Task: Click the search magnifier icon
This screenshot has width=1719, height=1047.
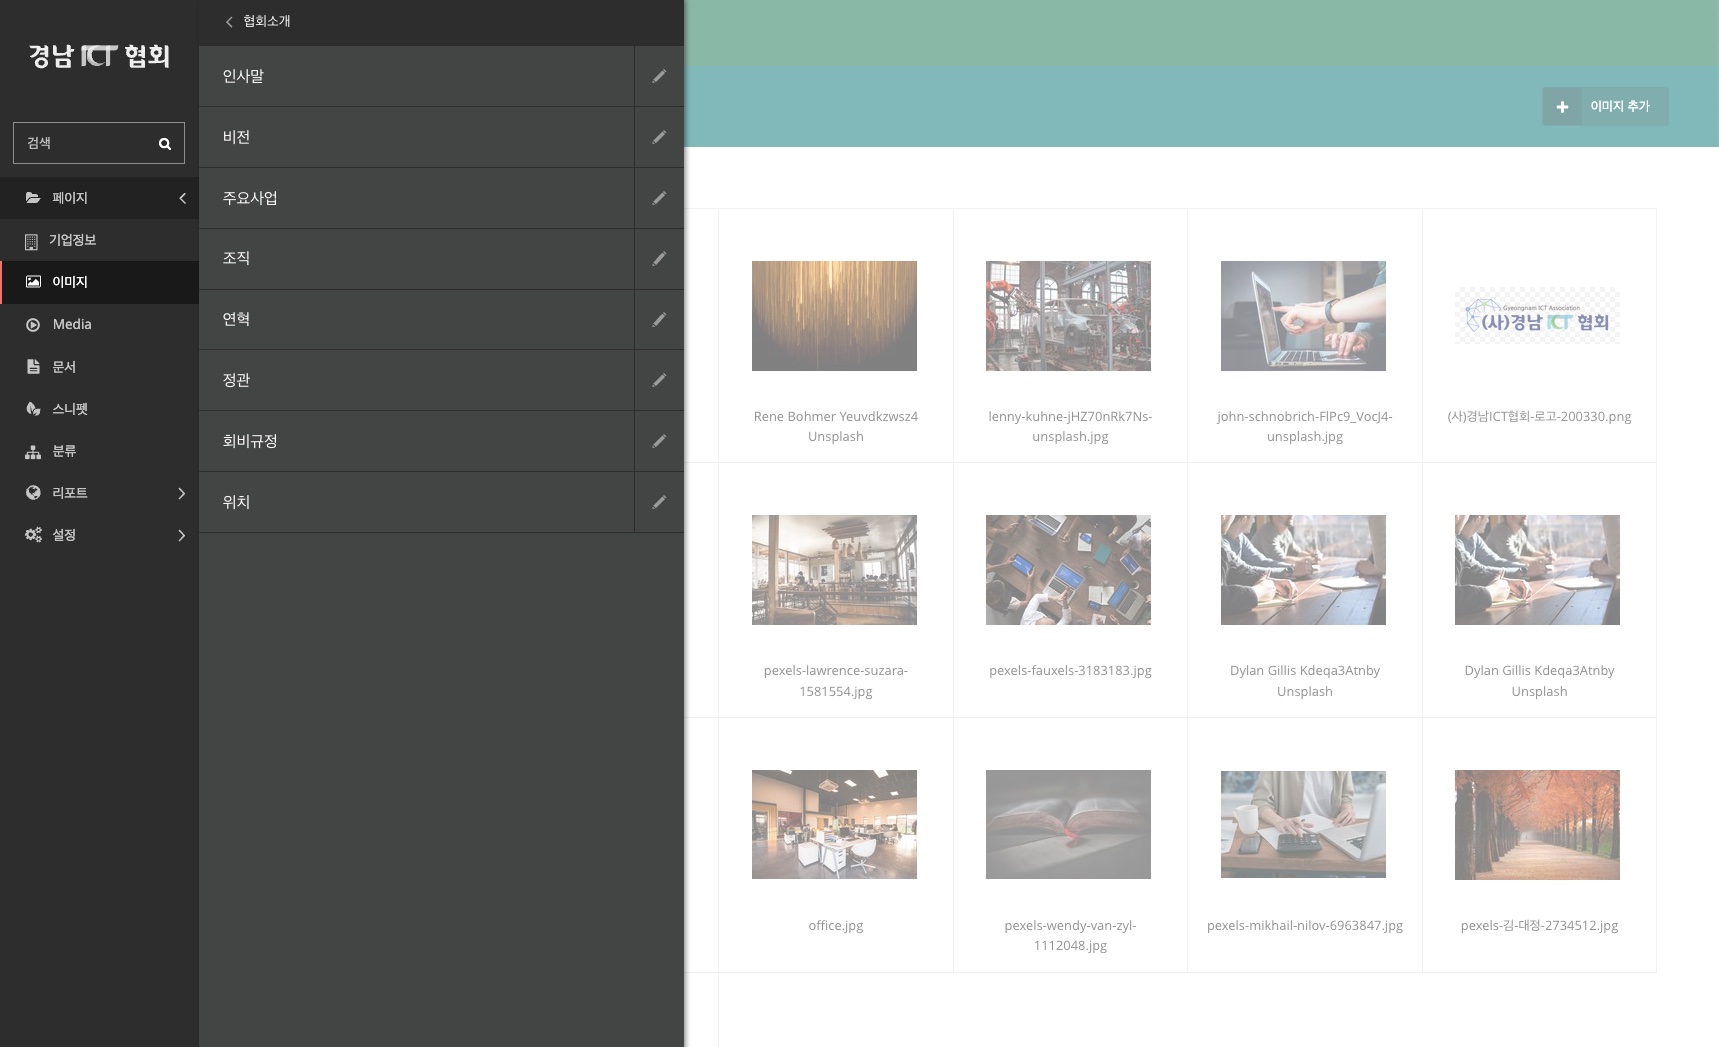Action: [x=165, y=144]
